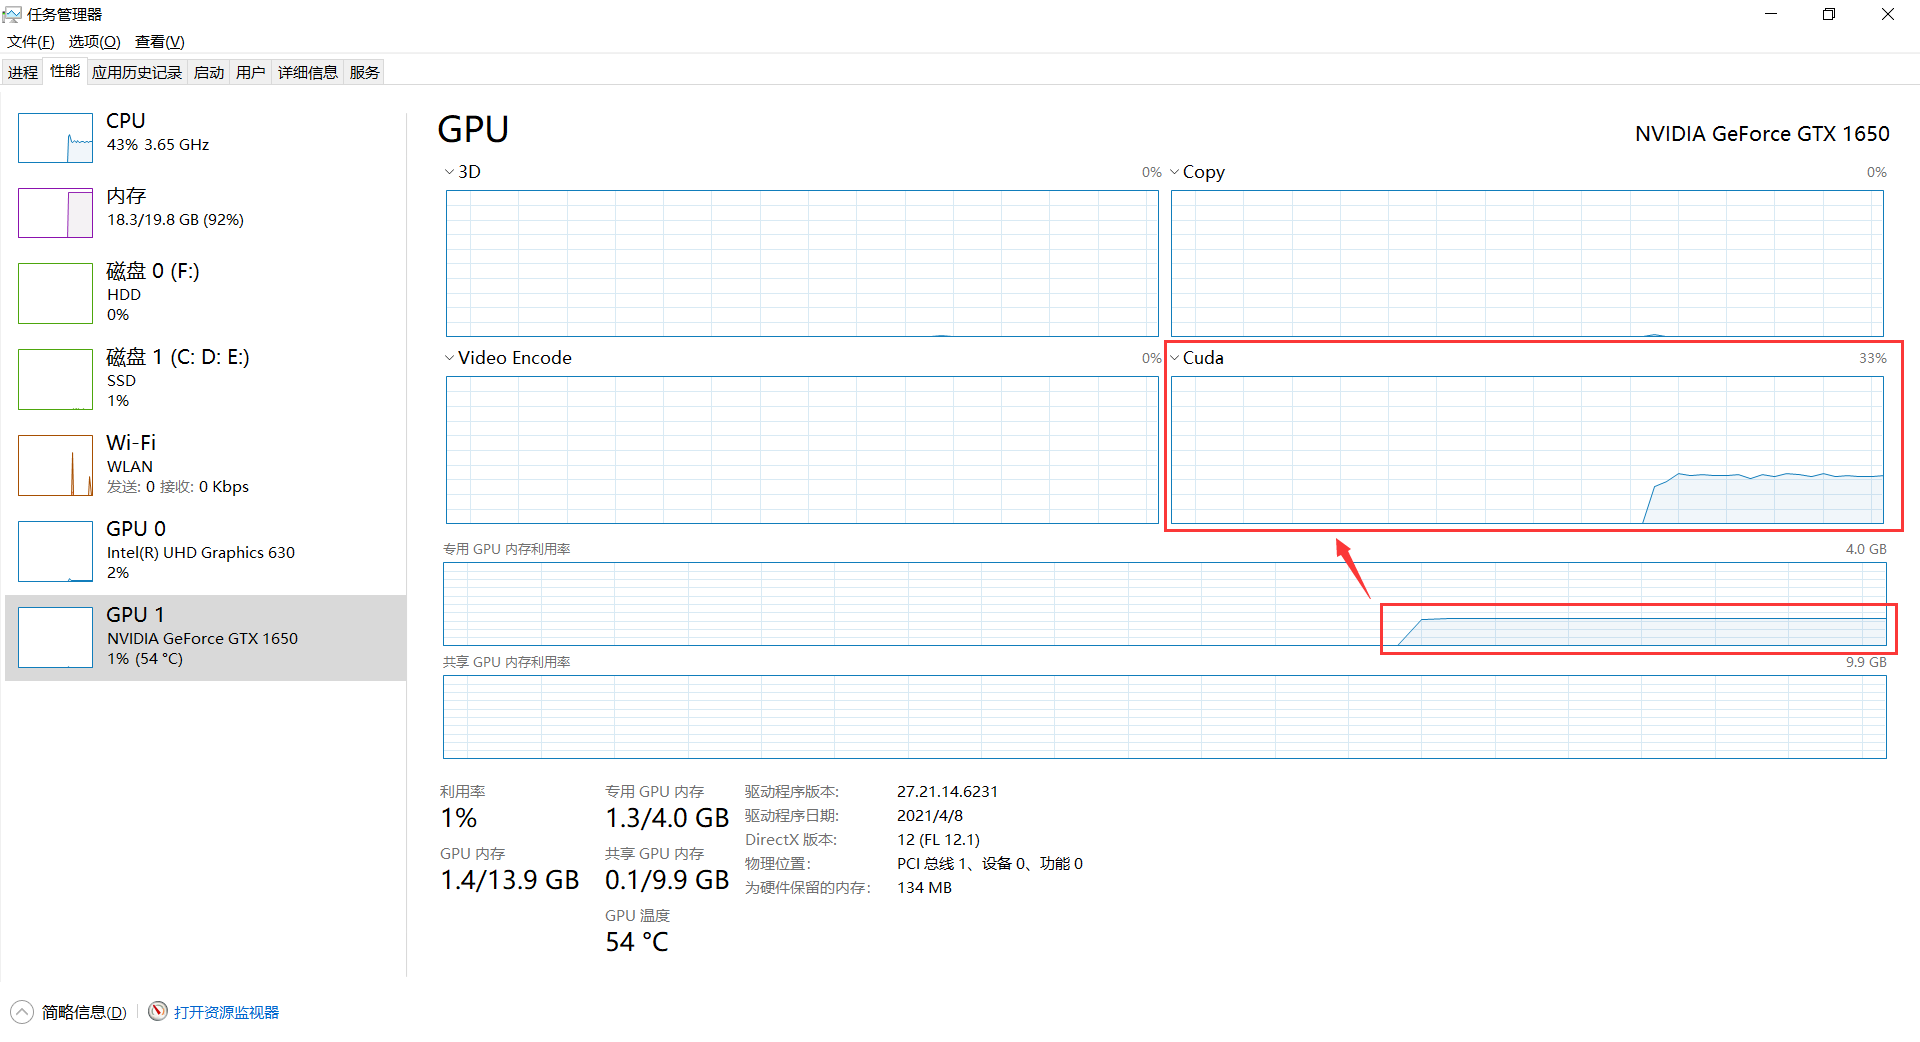The height and width of the screenshot is (1042, 1920).
Task: Select the 磁盘 1 (C: D: E:) thumbnail
Action: [x=55, y=379]
